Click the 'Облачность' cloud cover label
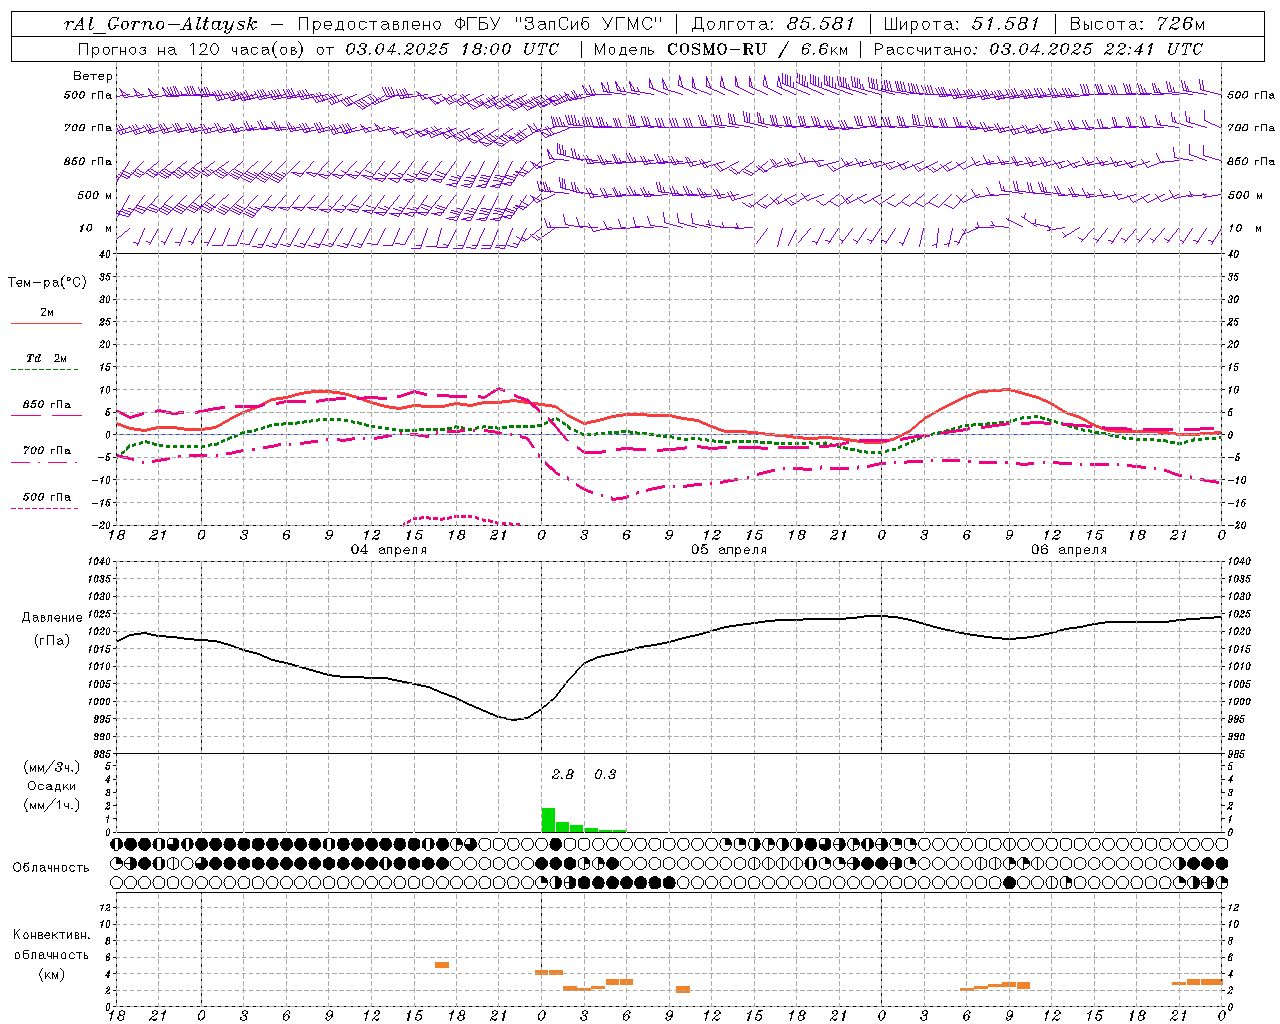The width and height of the screenshot is (1280, 1024). (51, 868)
